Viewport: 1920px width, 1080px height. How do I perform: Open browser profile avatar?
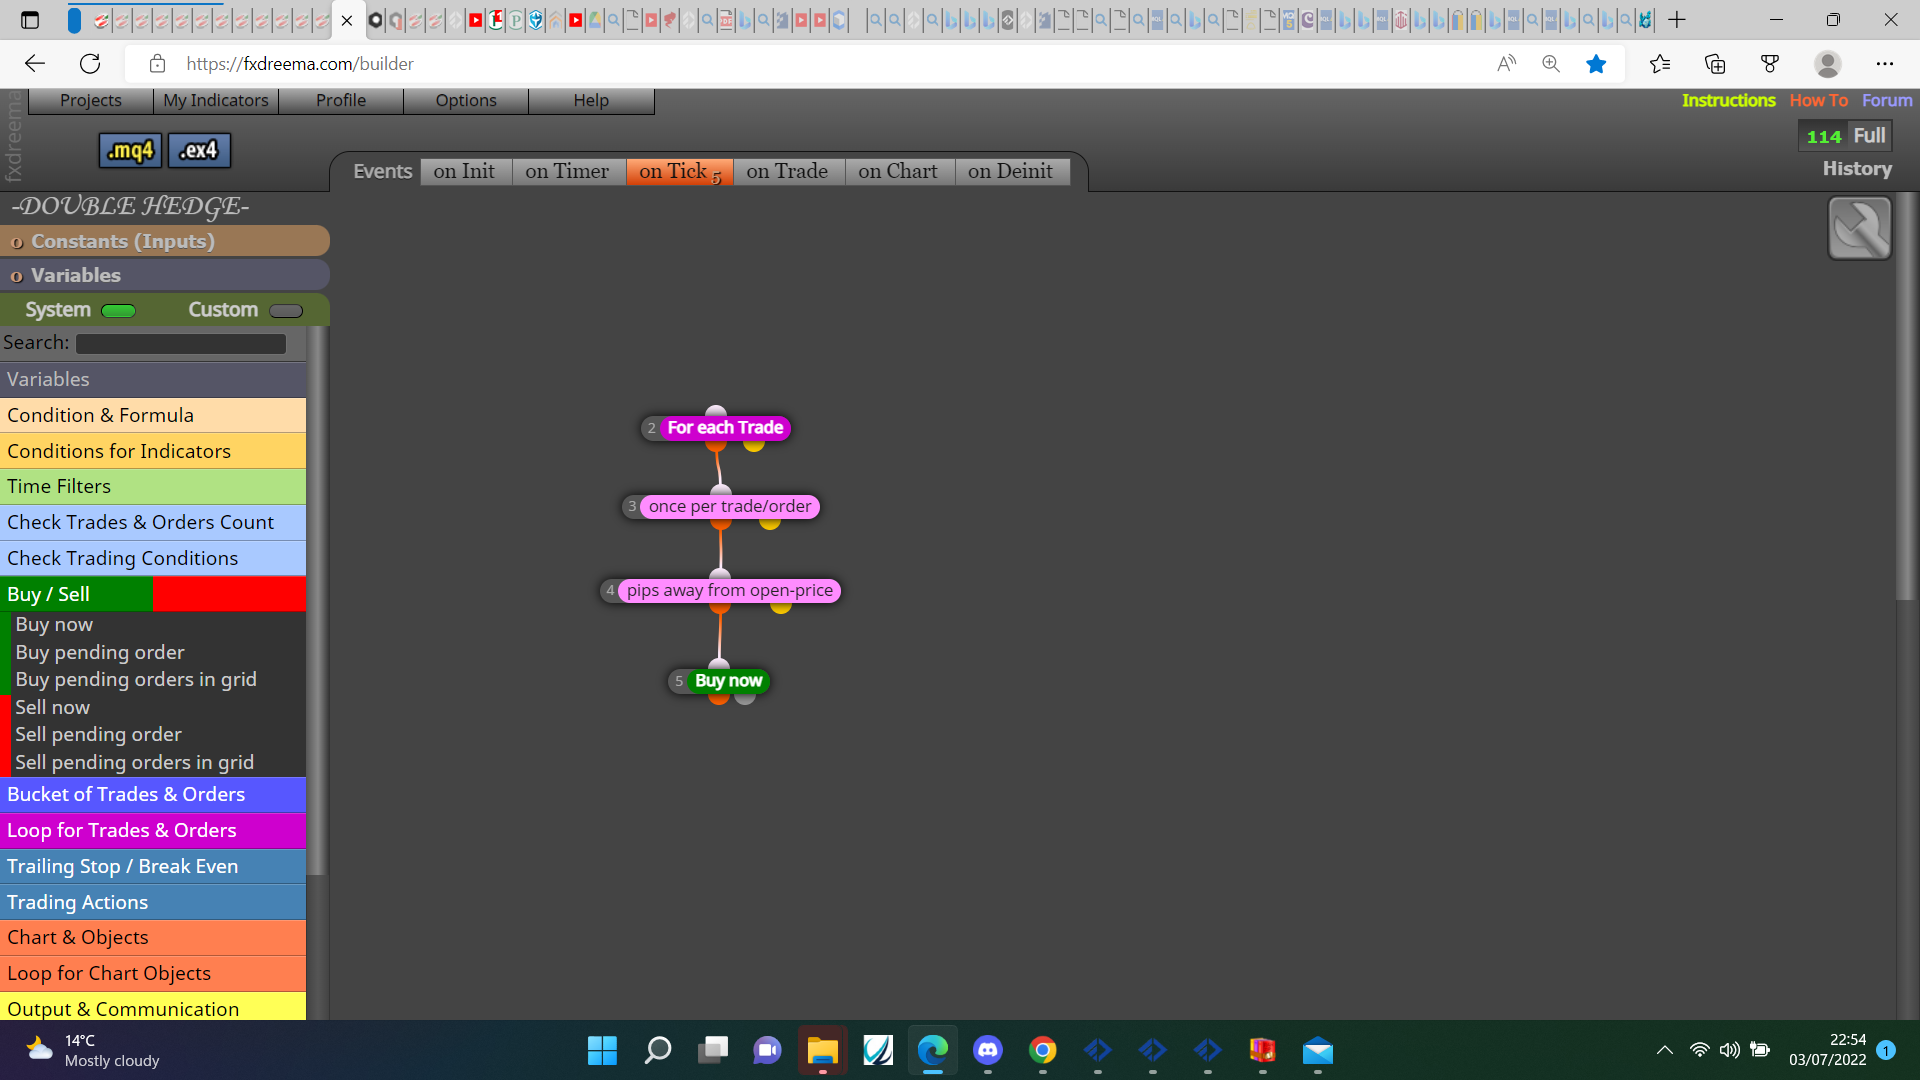click(1828, 64)
